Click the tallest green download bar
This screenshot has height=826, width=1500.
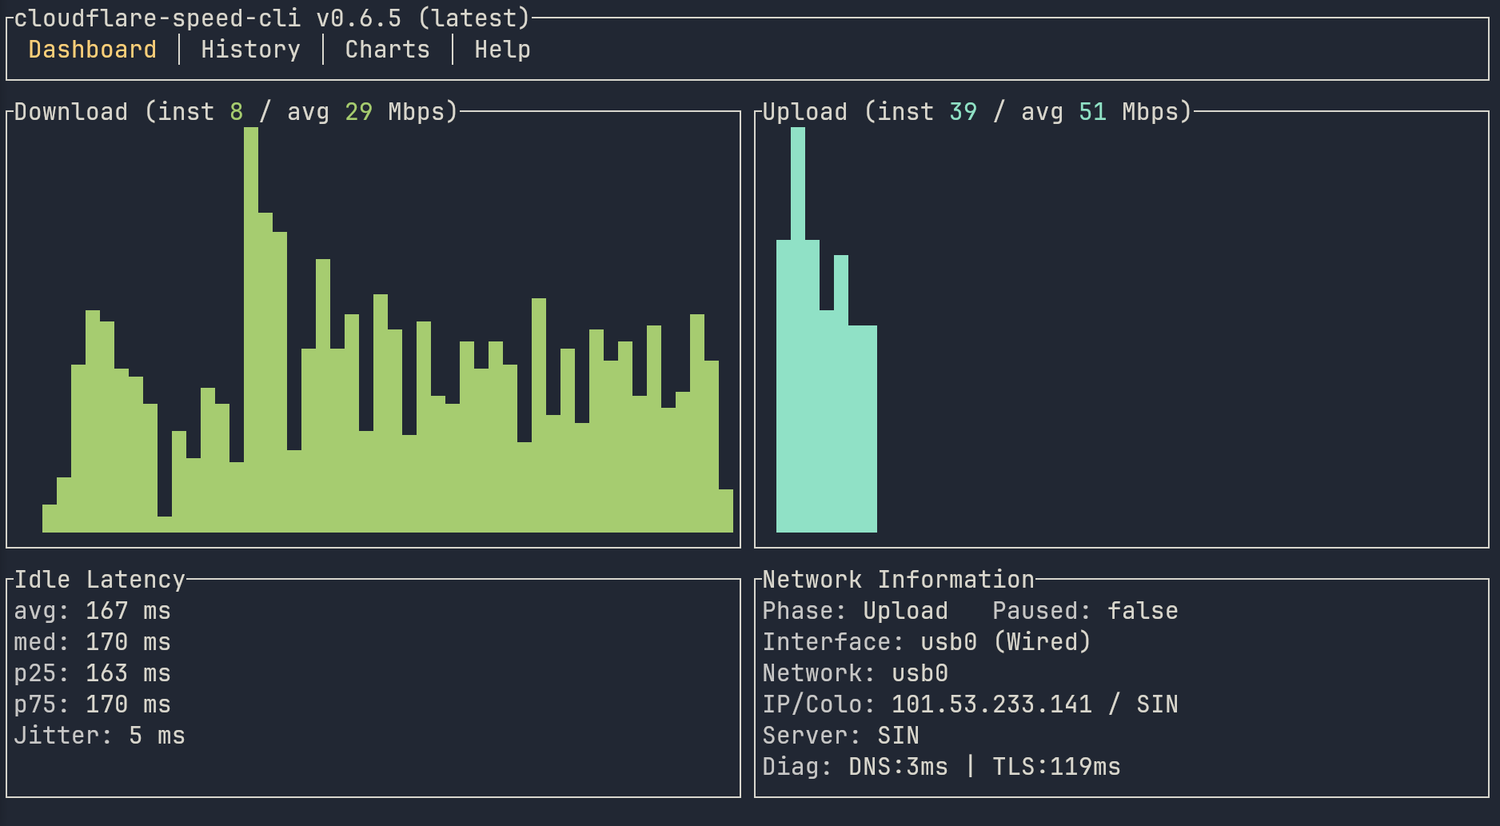coord(251,330)
